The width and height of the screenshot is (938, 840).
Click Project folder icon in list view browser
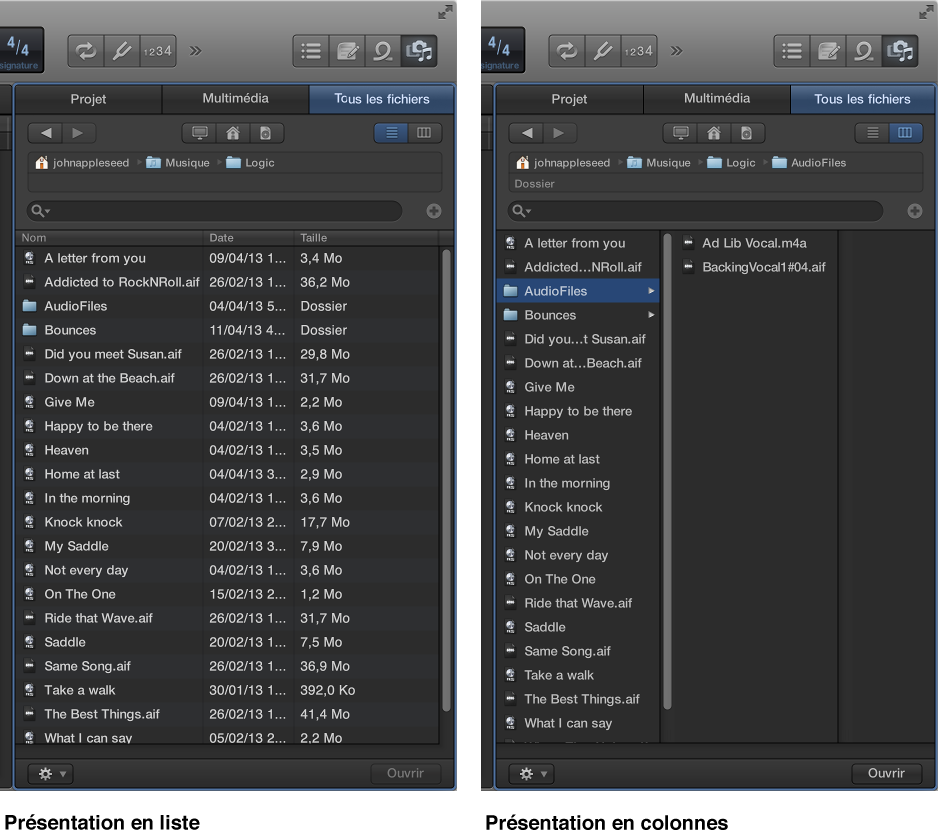tap(265, 133)
